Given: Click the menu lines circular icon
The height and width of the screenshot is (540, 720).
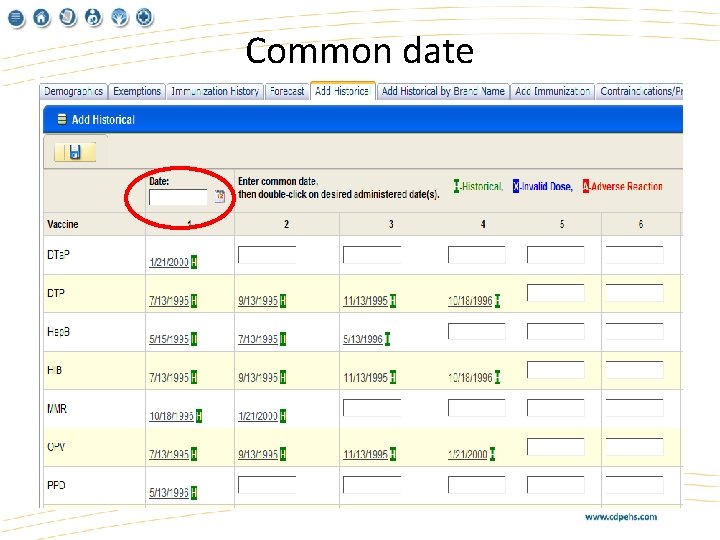Looking at the screenshot, I should 16,18.
